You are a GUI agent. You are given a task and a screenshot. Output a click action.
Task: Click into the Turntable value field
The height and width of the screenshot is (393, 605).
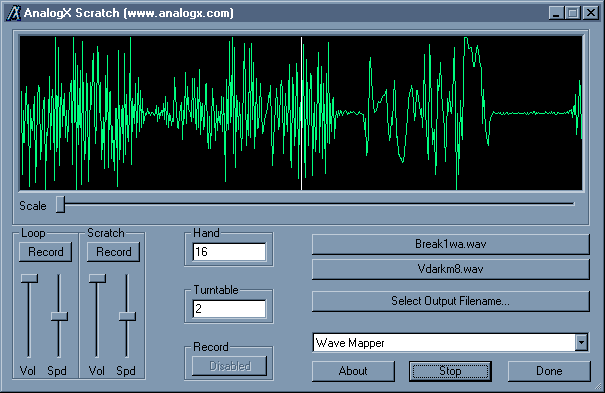pos(229,309)
